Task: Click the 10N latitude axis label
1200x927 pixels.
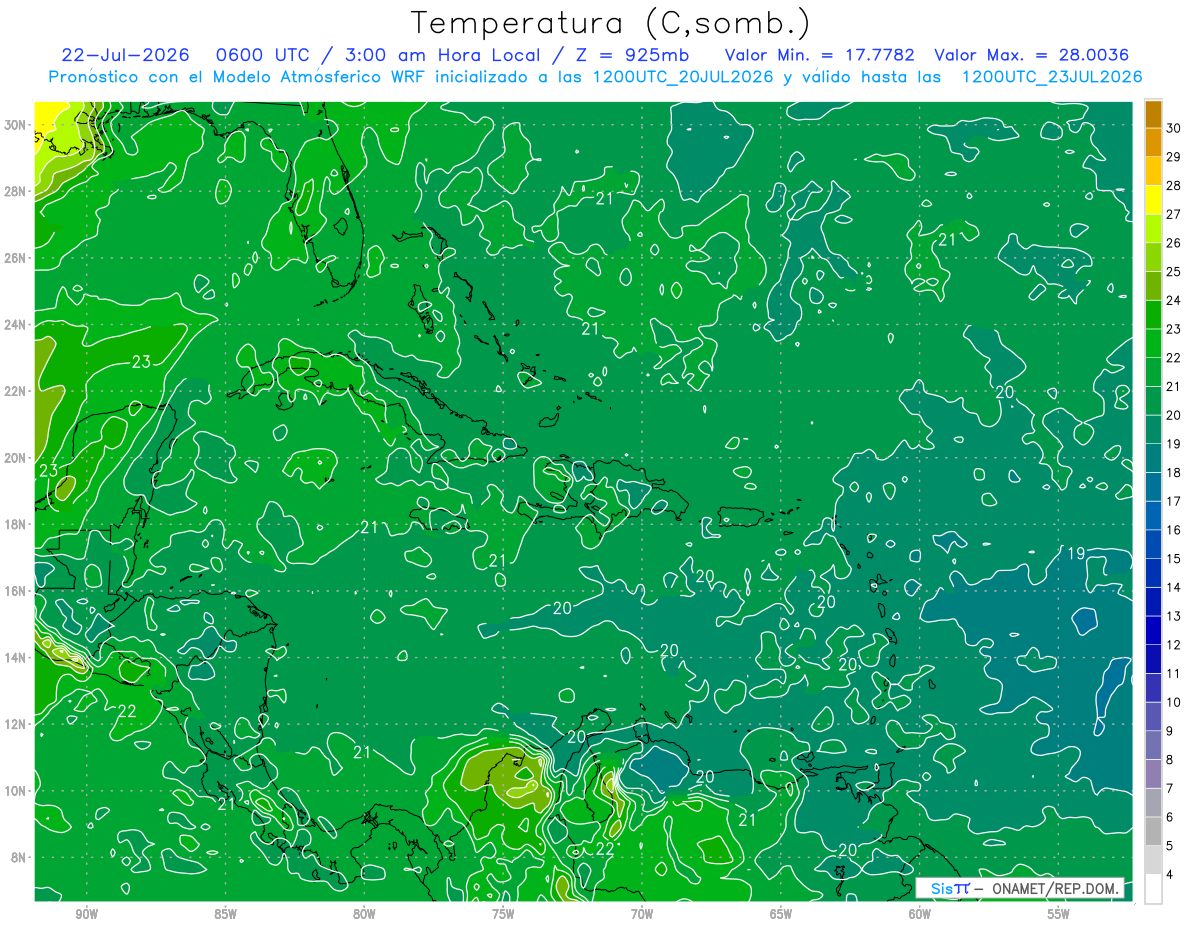Action: point(17,791)
